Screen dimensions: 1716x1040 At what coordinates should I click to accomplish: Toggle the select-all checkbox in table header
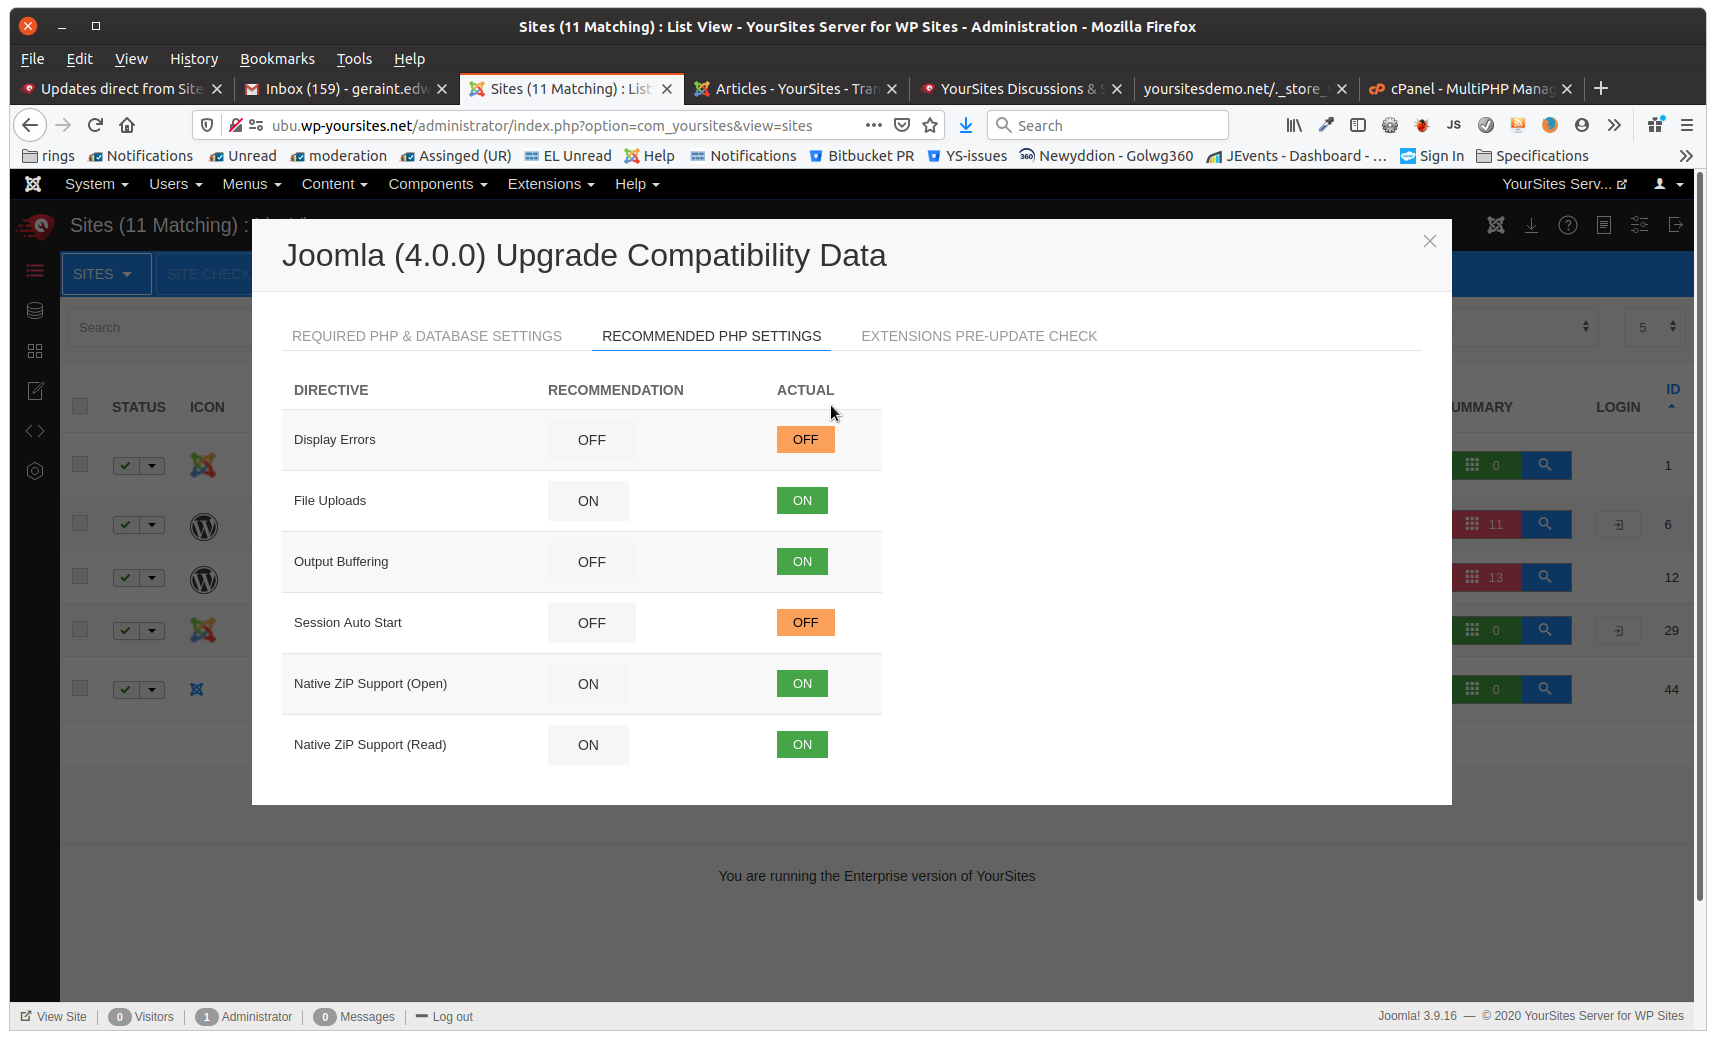click(80, 406)
